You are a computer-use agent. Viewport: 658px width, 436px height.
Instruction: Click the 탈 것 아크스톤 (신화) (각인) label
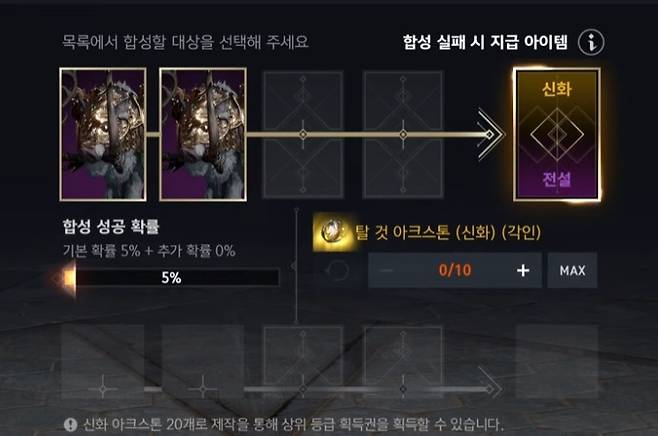pyautogui.click(x=448, y=232)
